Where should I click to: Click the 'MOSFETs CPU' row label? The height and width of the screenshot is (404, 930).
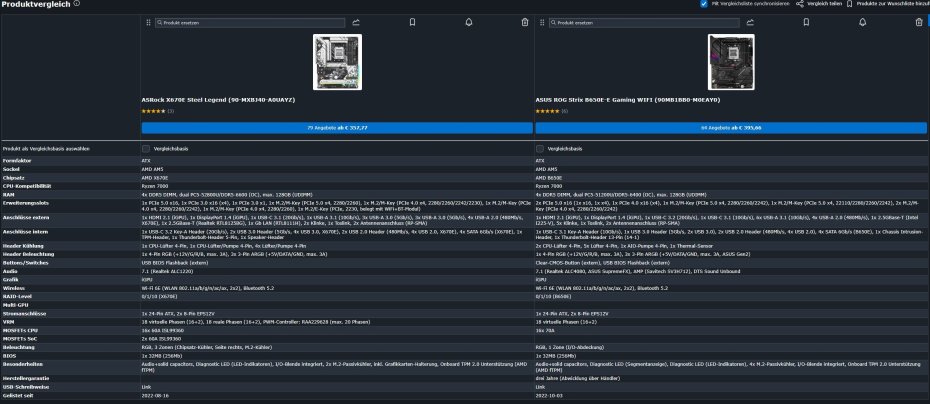coord(20,330)
